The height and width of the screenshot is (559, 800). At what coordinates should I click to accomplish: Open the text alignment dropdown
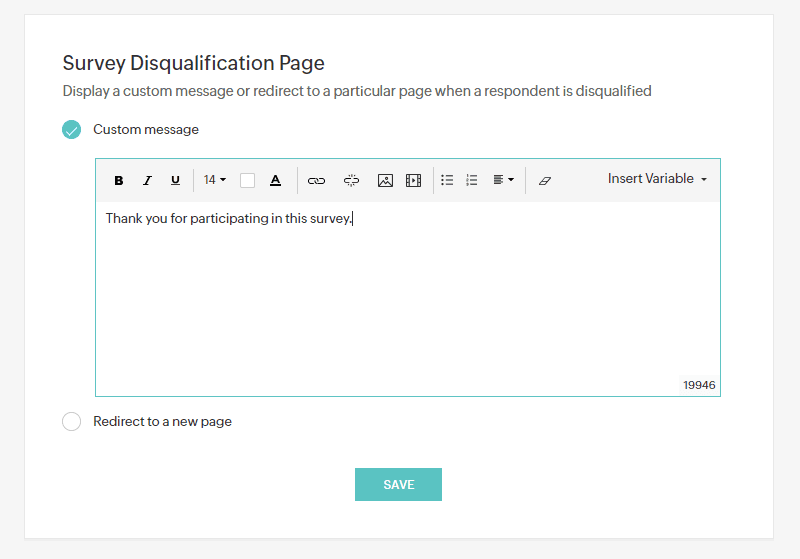tap(504, 180)
